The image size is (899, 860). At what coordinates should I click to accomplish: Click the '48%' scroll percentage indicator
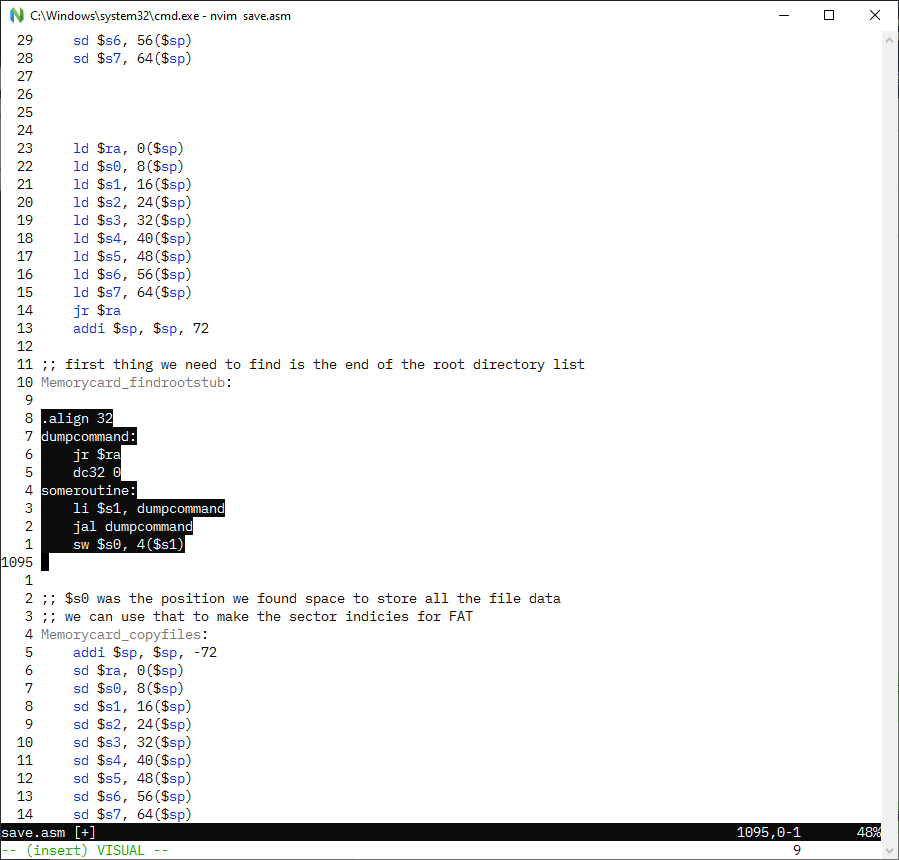click(x=869, y=832)
